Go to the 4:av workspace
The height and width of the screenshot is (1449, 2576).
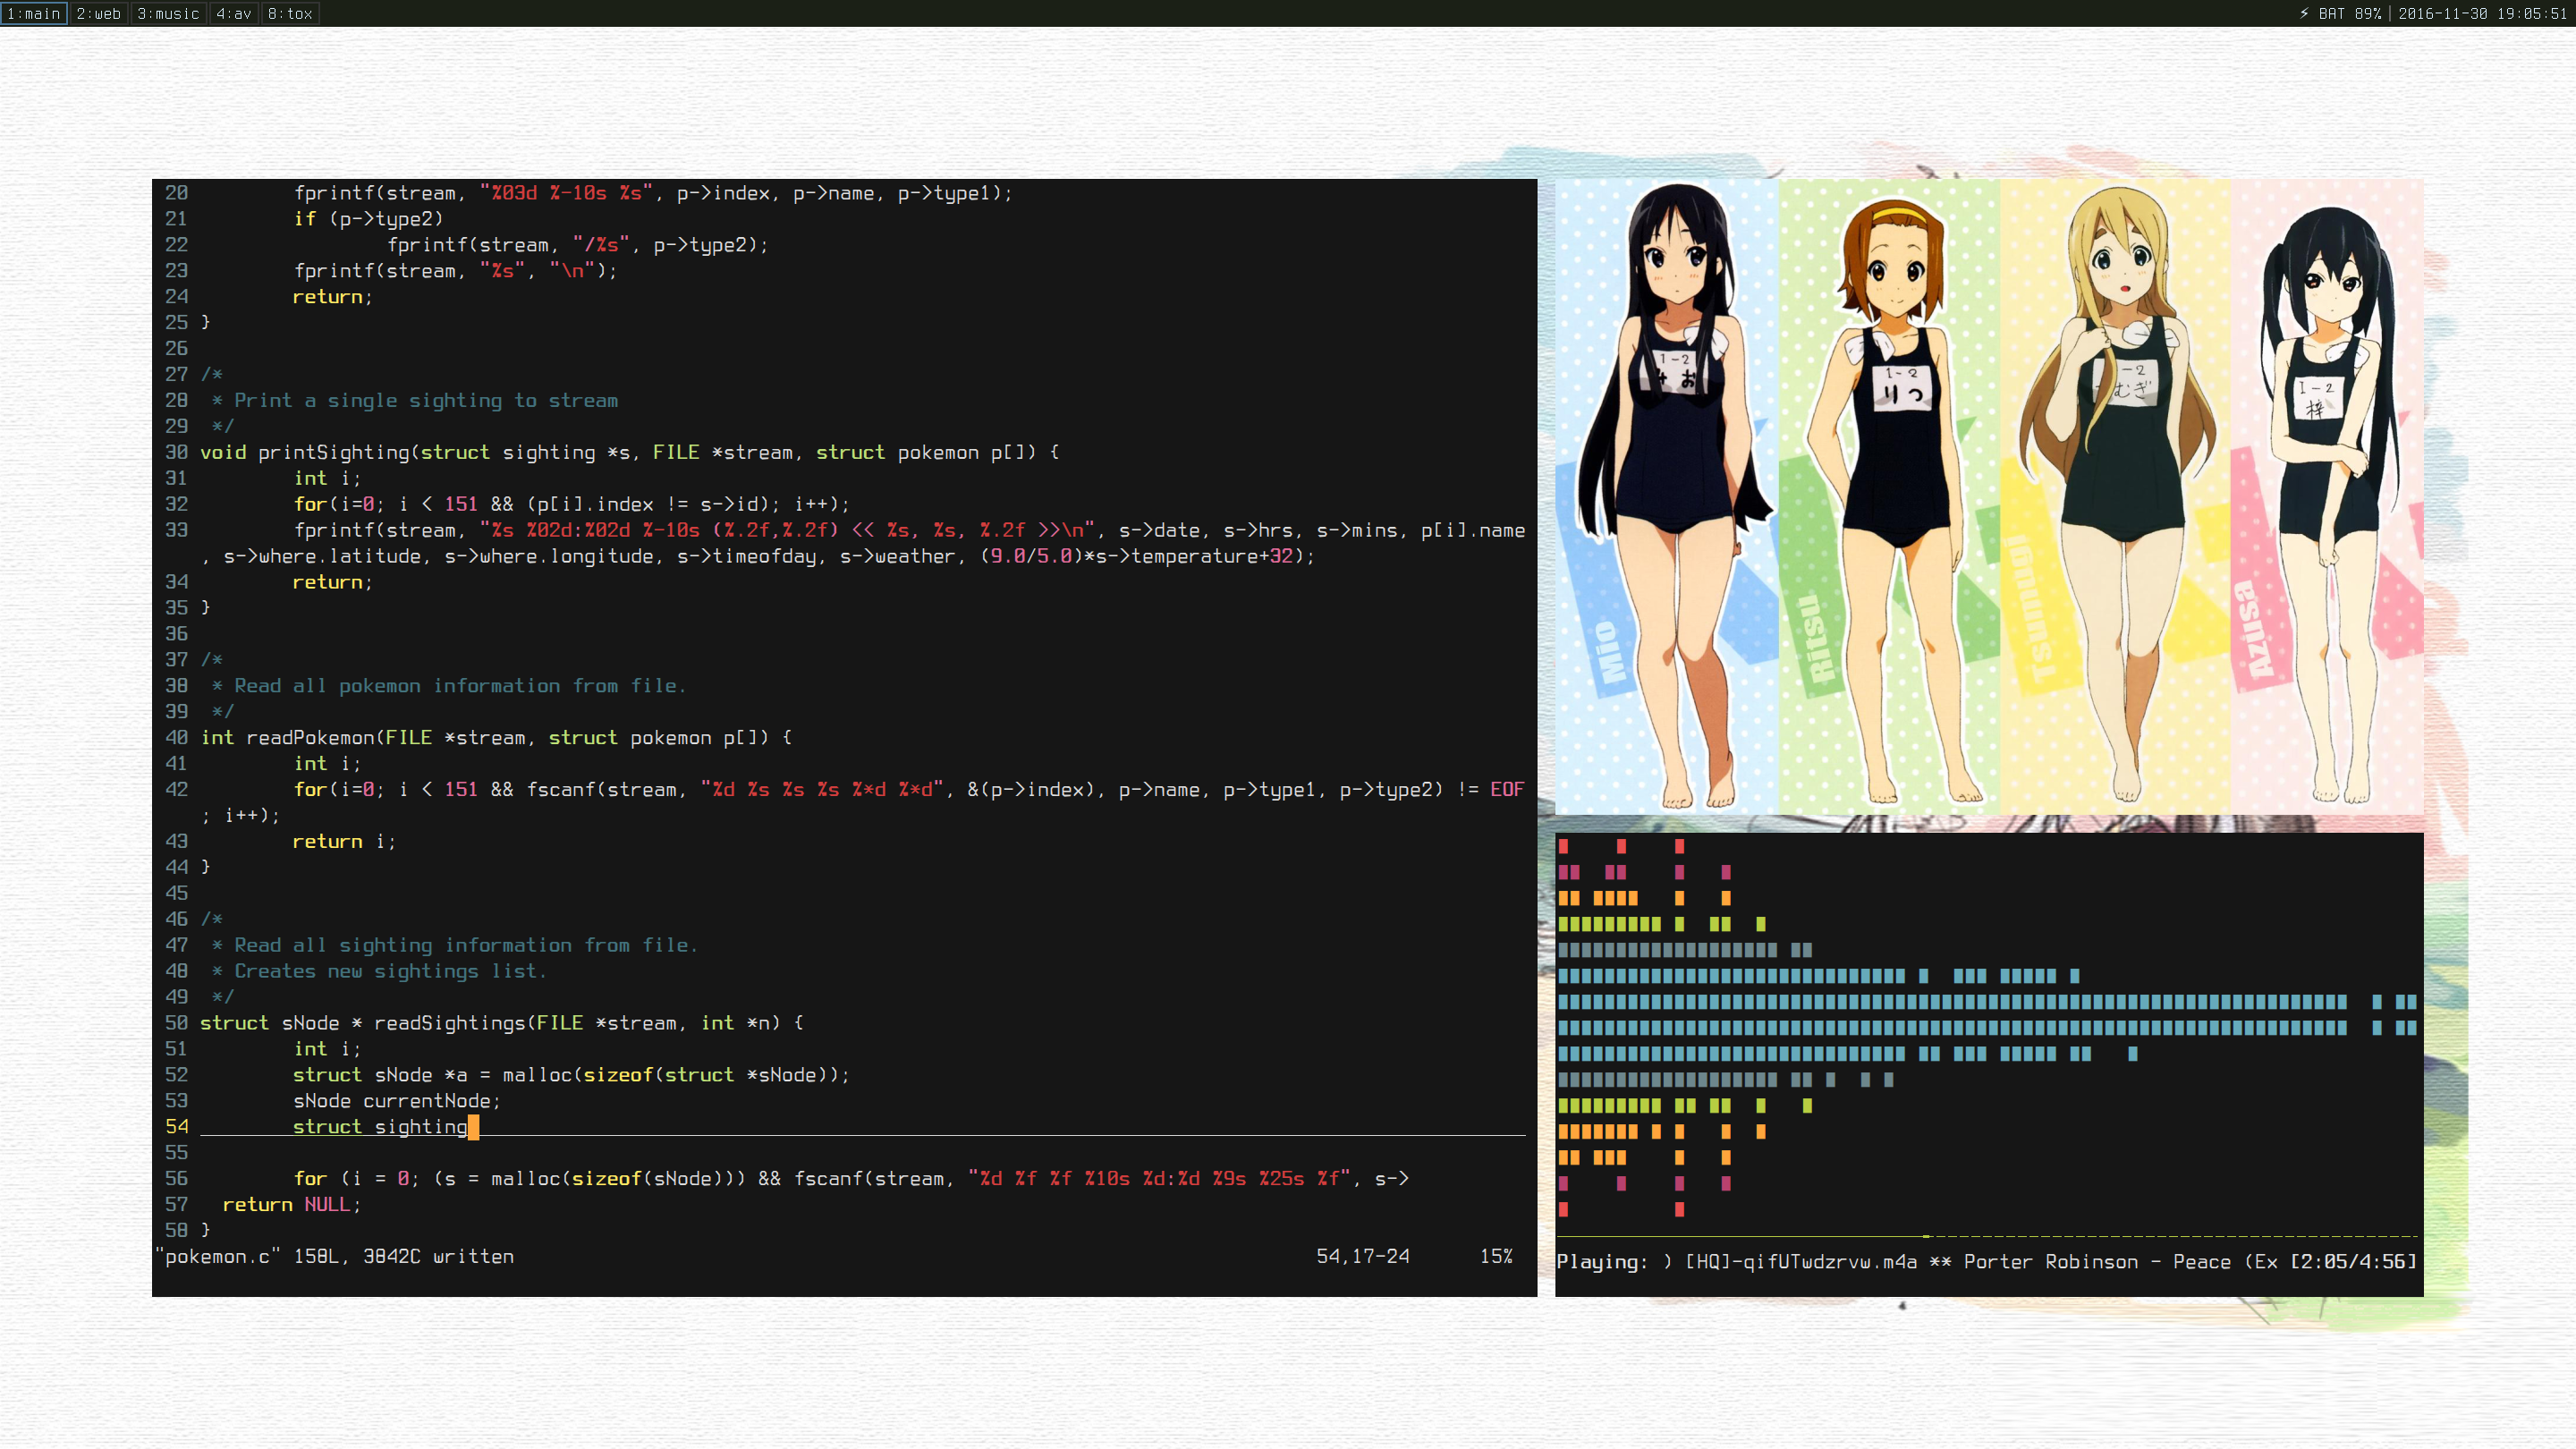point(233,13)
